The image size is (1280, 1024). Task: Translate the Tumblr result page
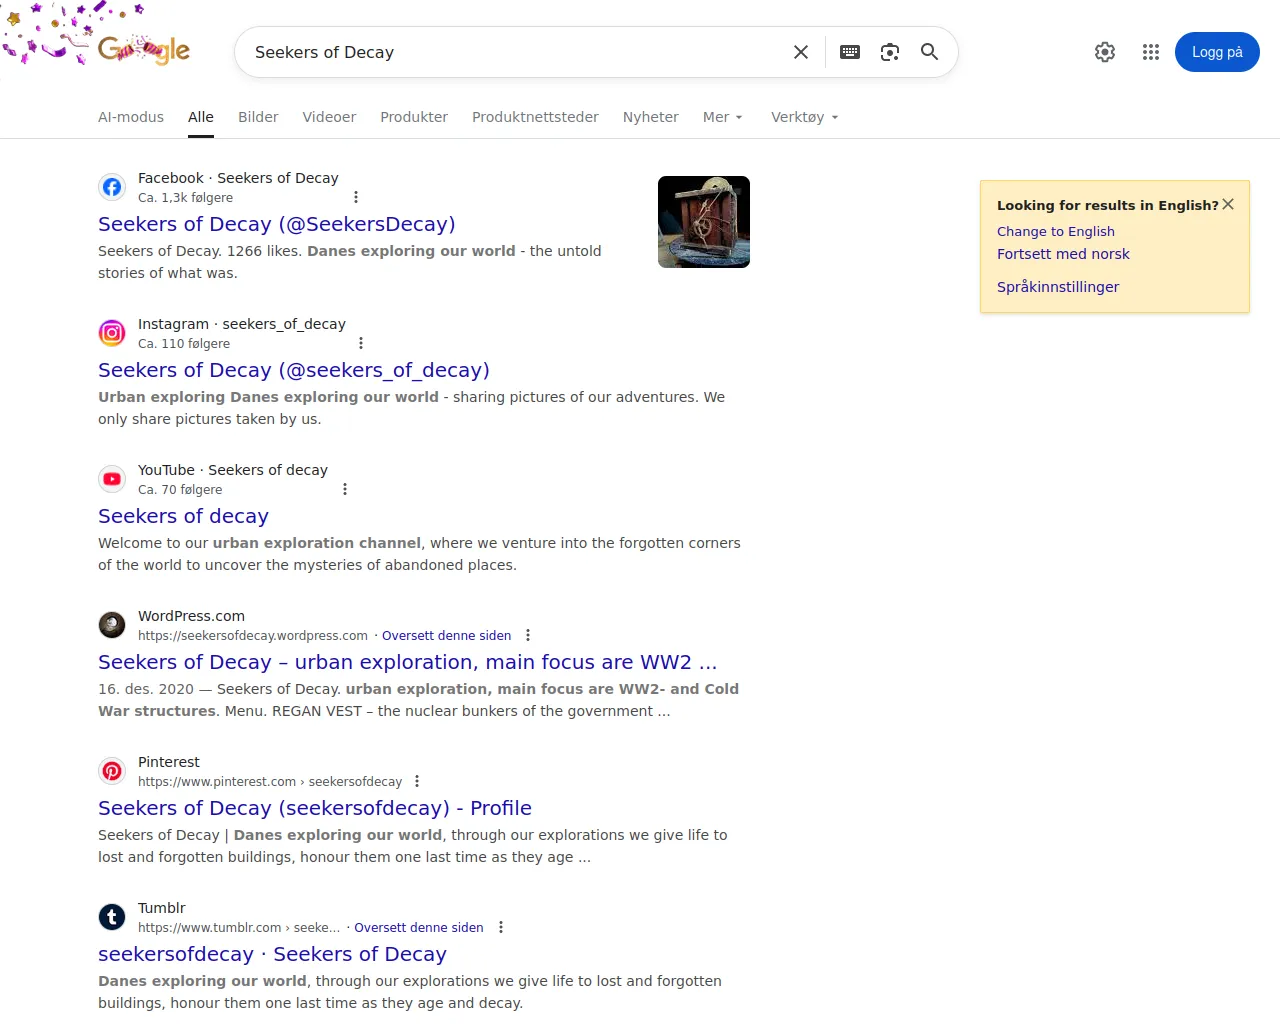(x=418, y=928)
